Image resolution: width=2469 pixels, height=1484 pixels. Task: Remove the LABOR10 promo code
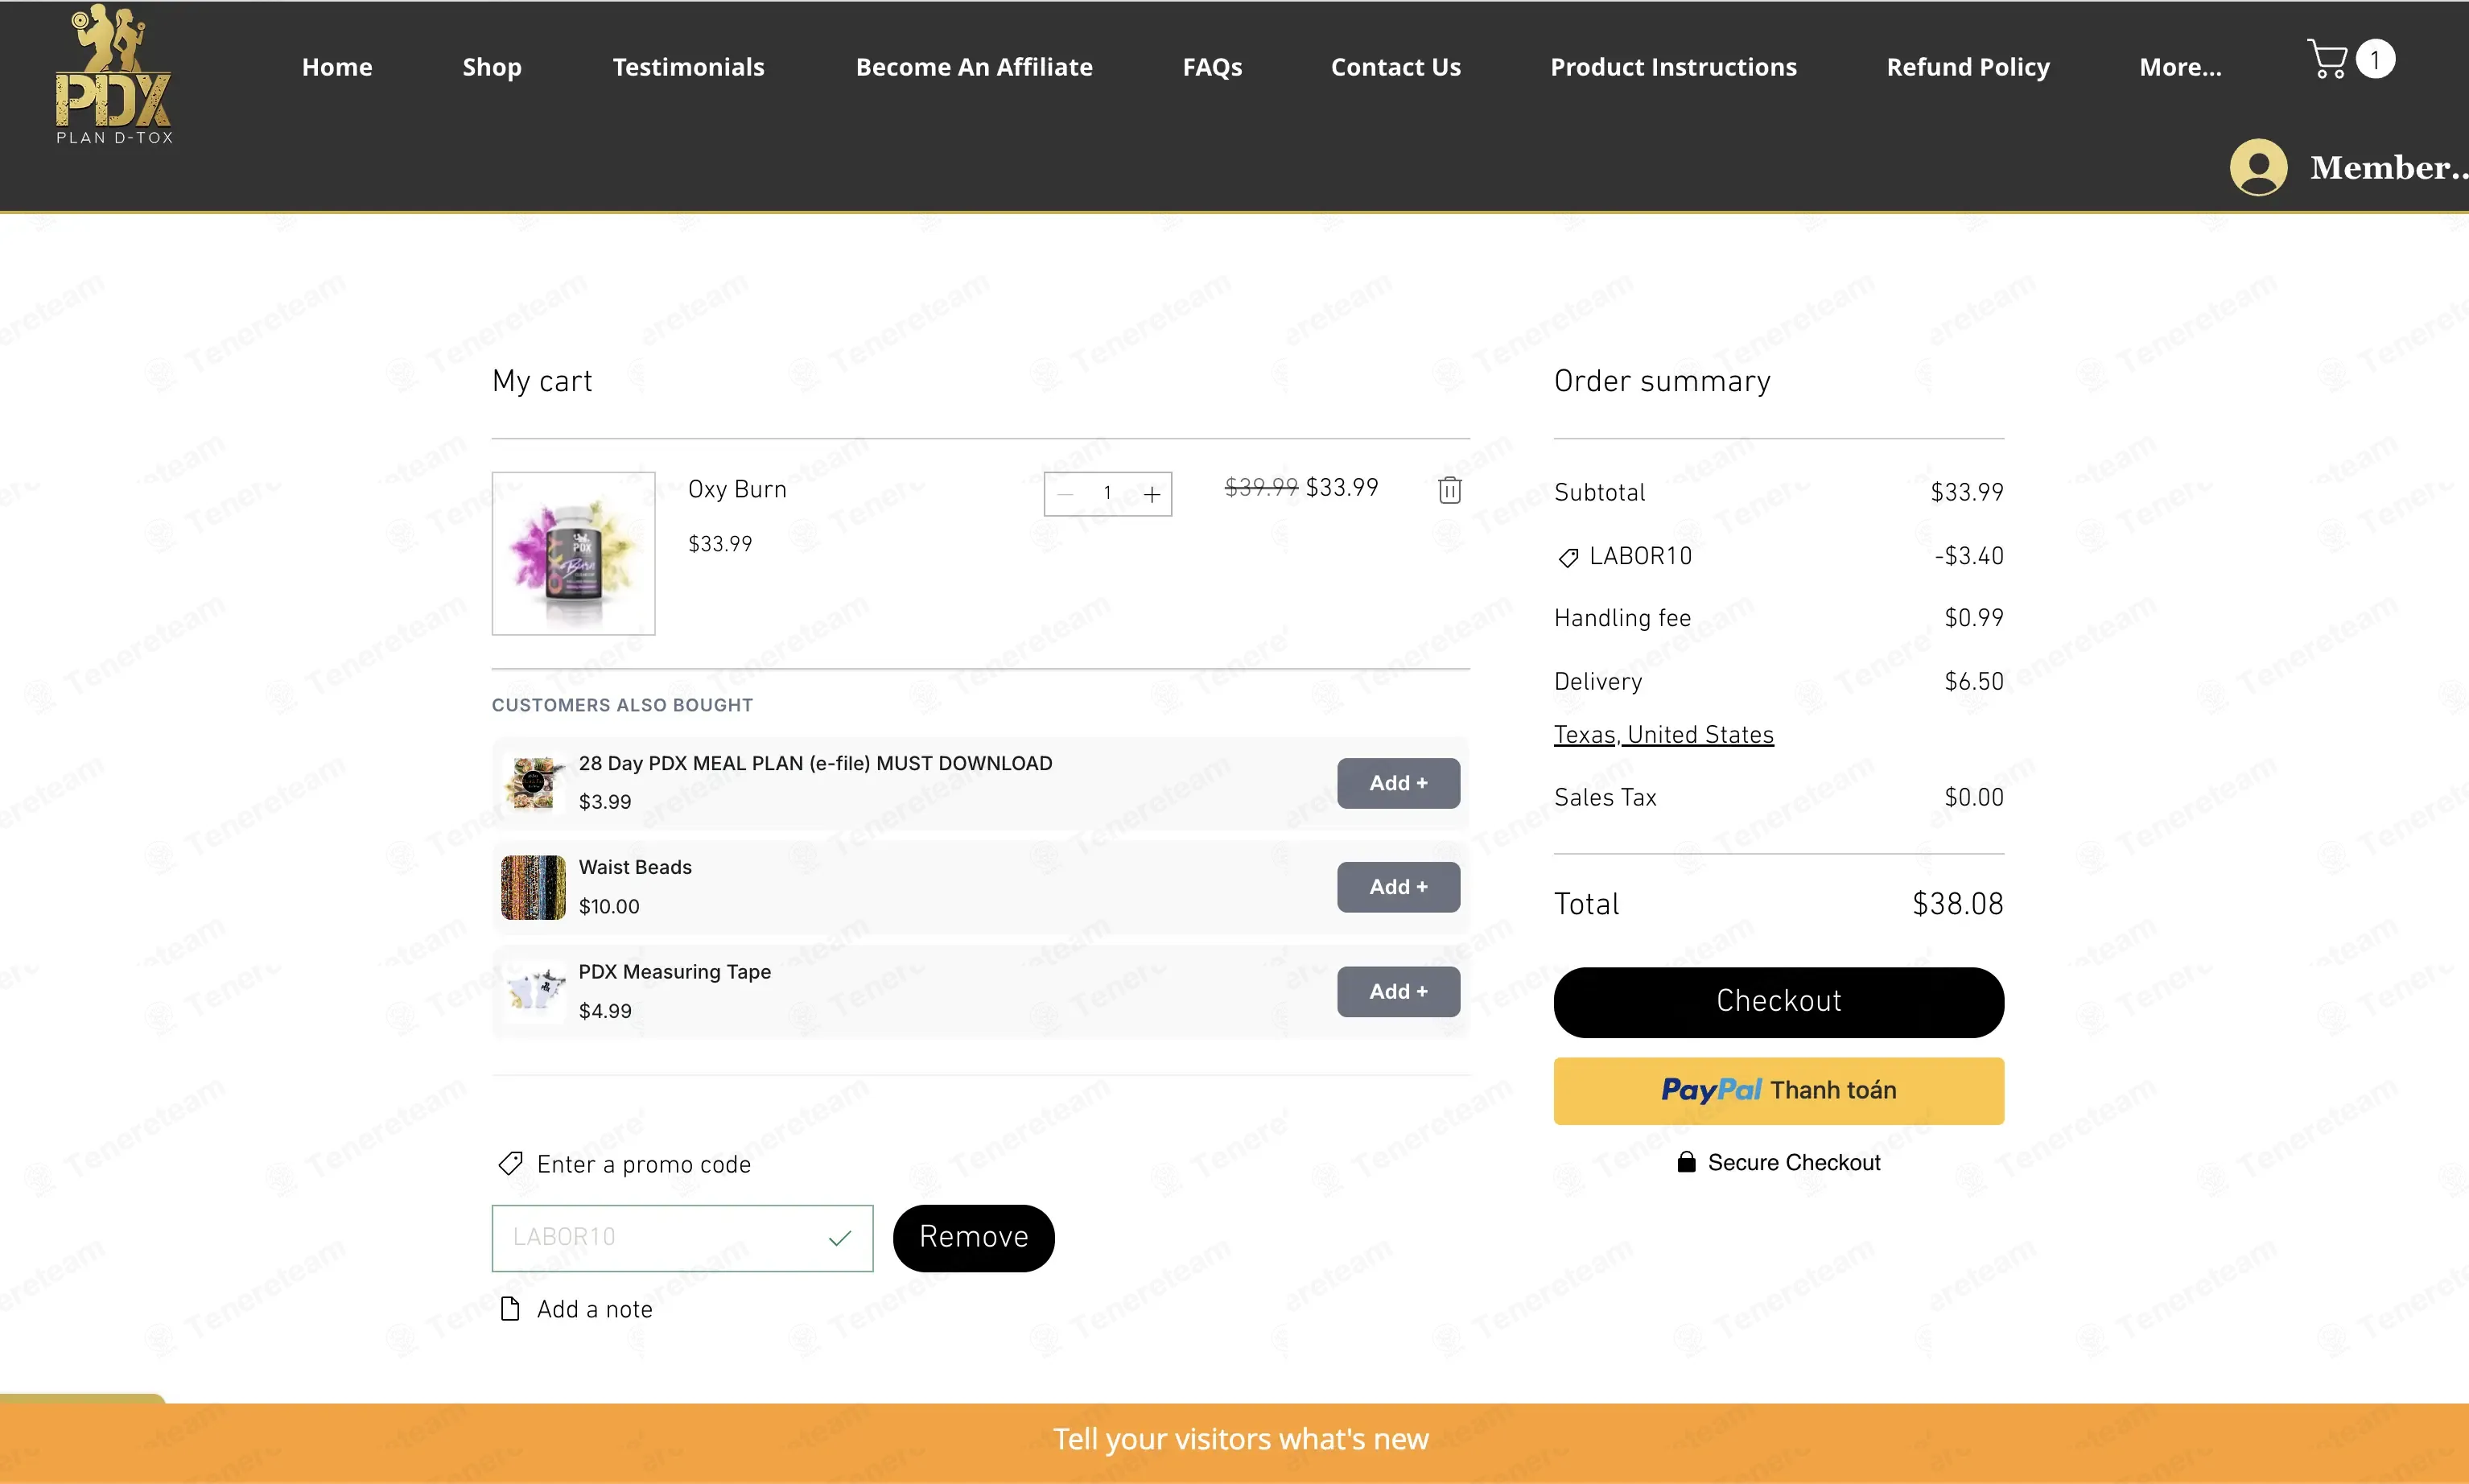pos(973,1238)
